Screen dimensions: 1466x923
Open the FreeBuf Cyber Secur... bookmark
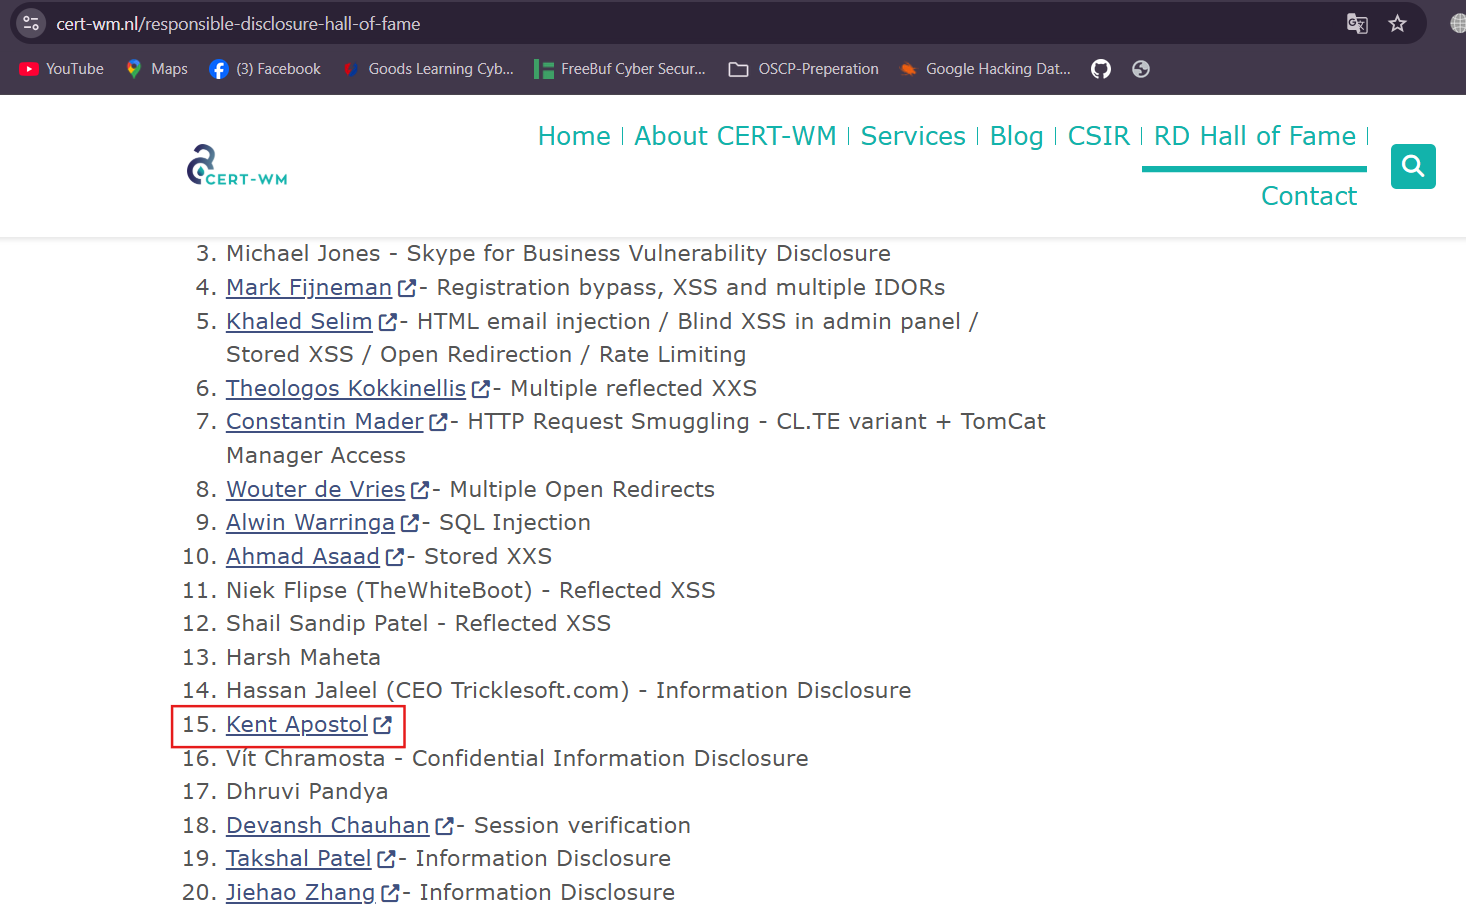tap(620, 69)
